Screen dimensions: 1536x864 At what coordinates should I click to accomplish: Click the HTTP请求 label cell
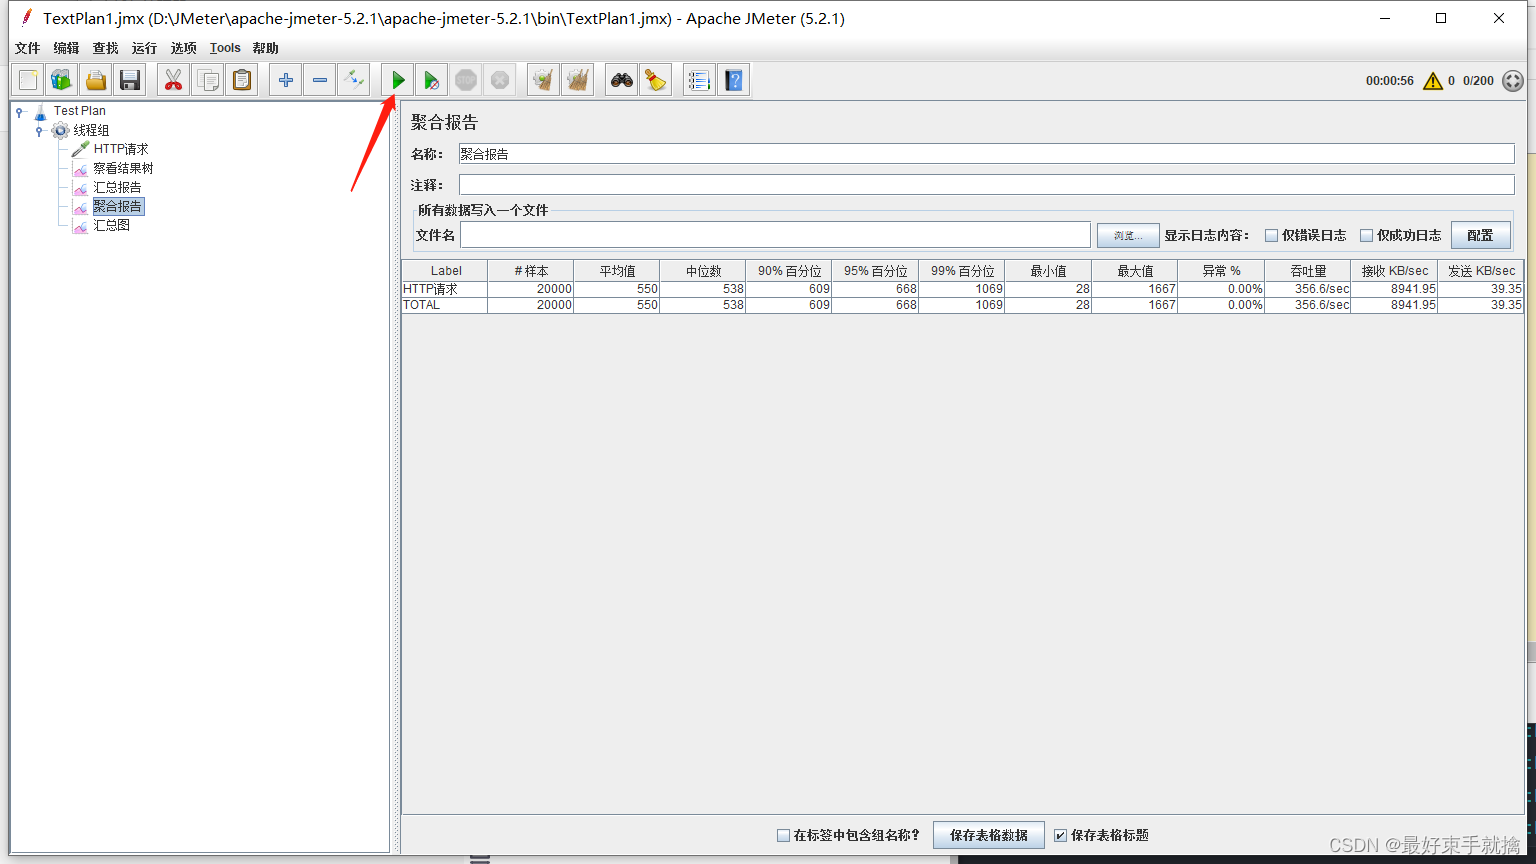[445, 289]
